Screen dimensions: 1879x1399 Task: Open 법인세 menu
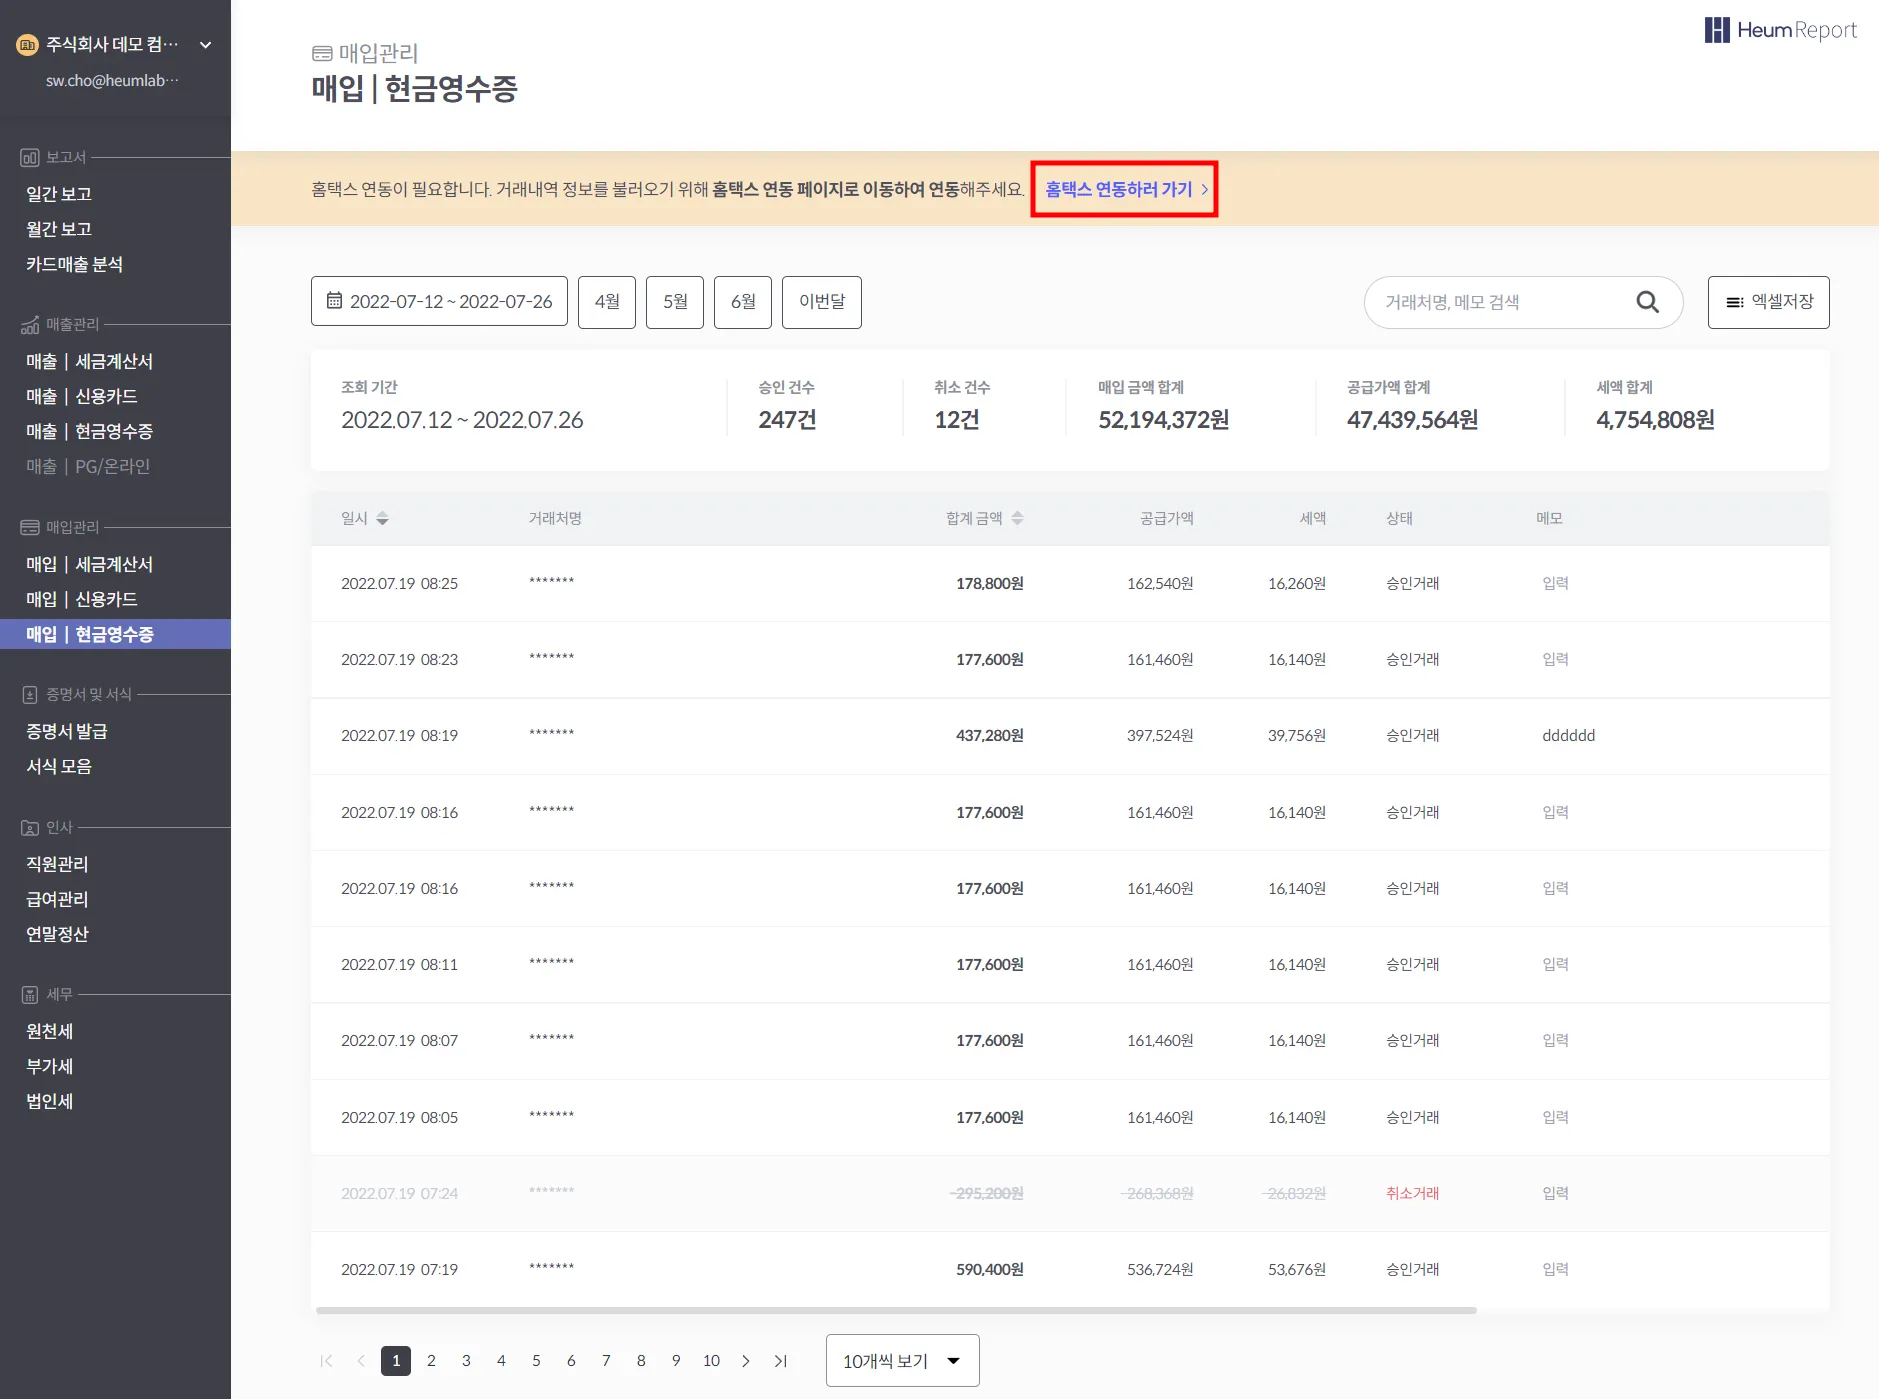point(50,1101)
